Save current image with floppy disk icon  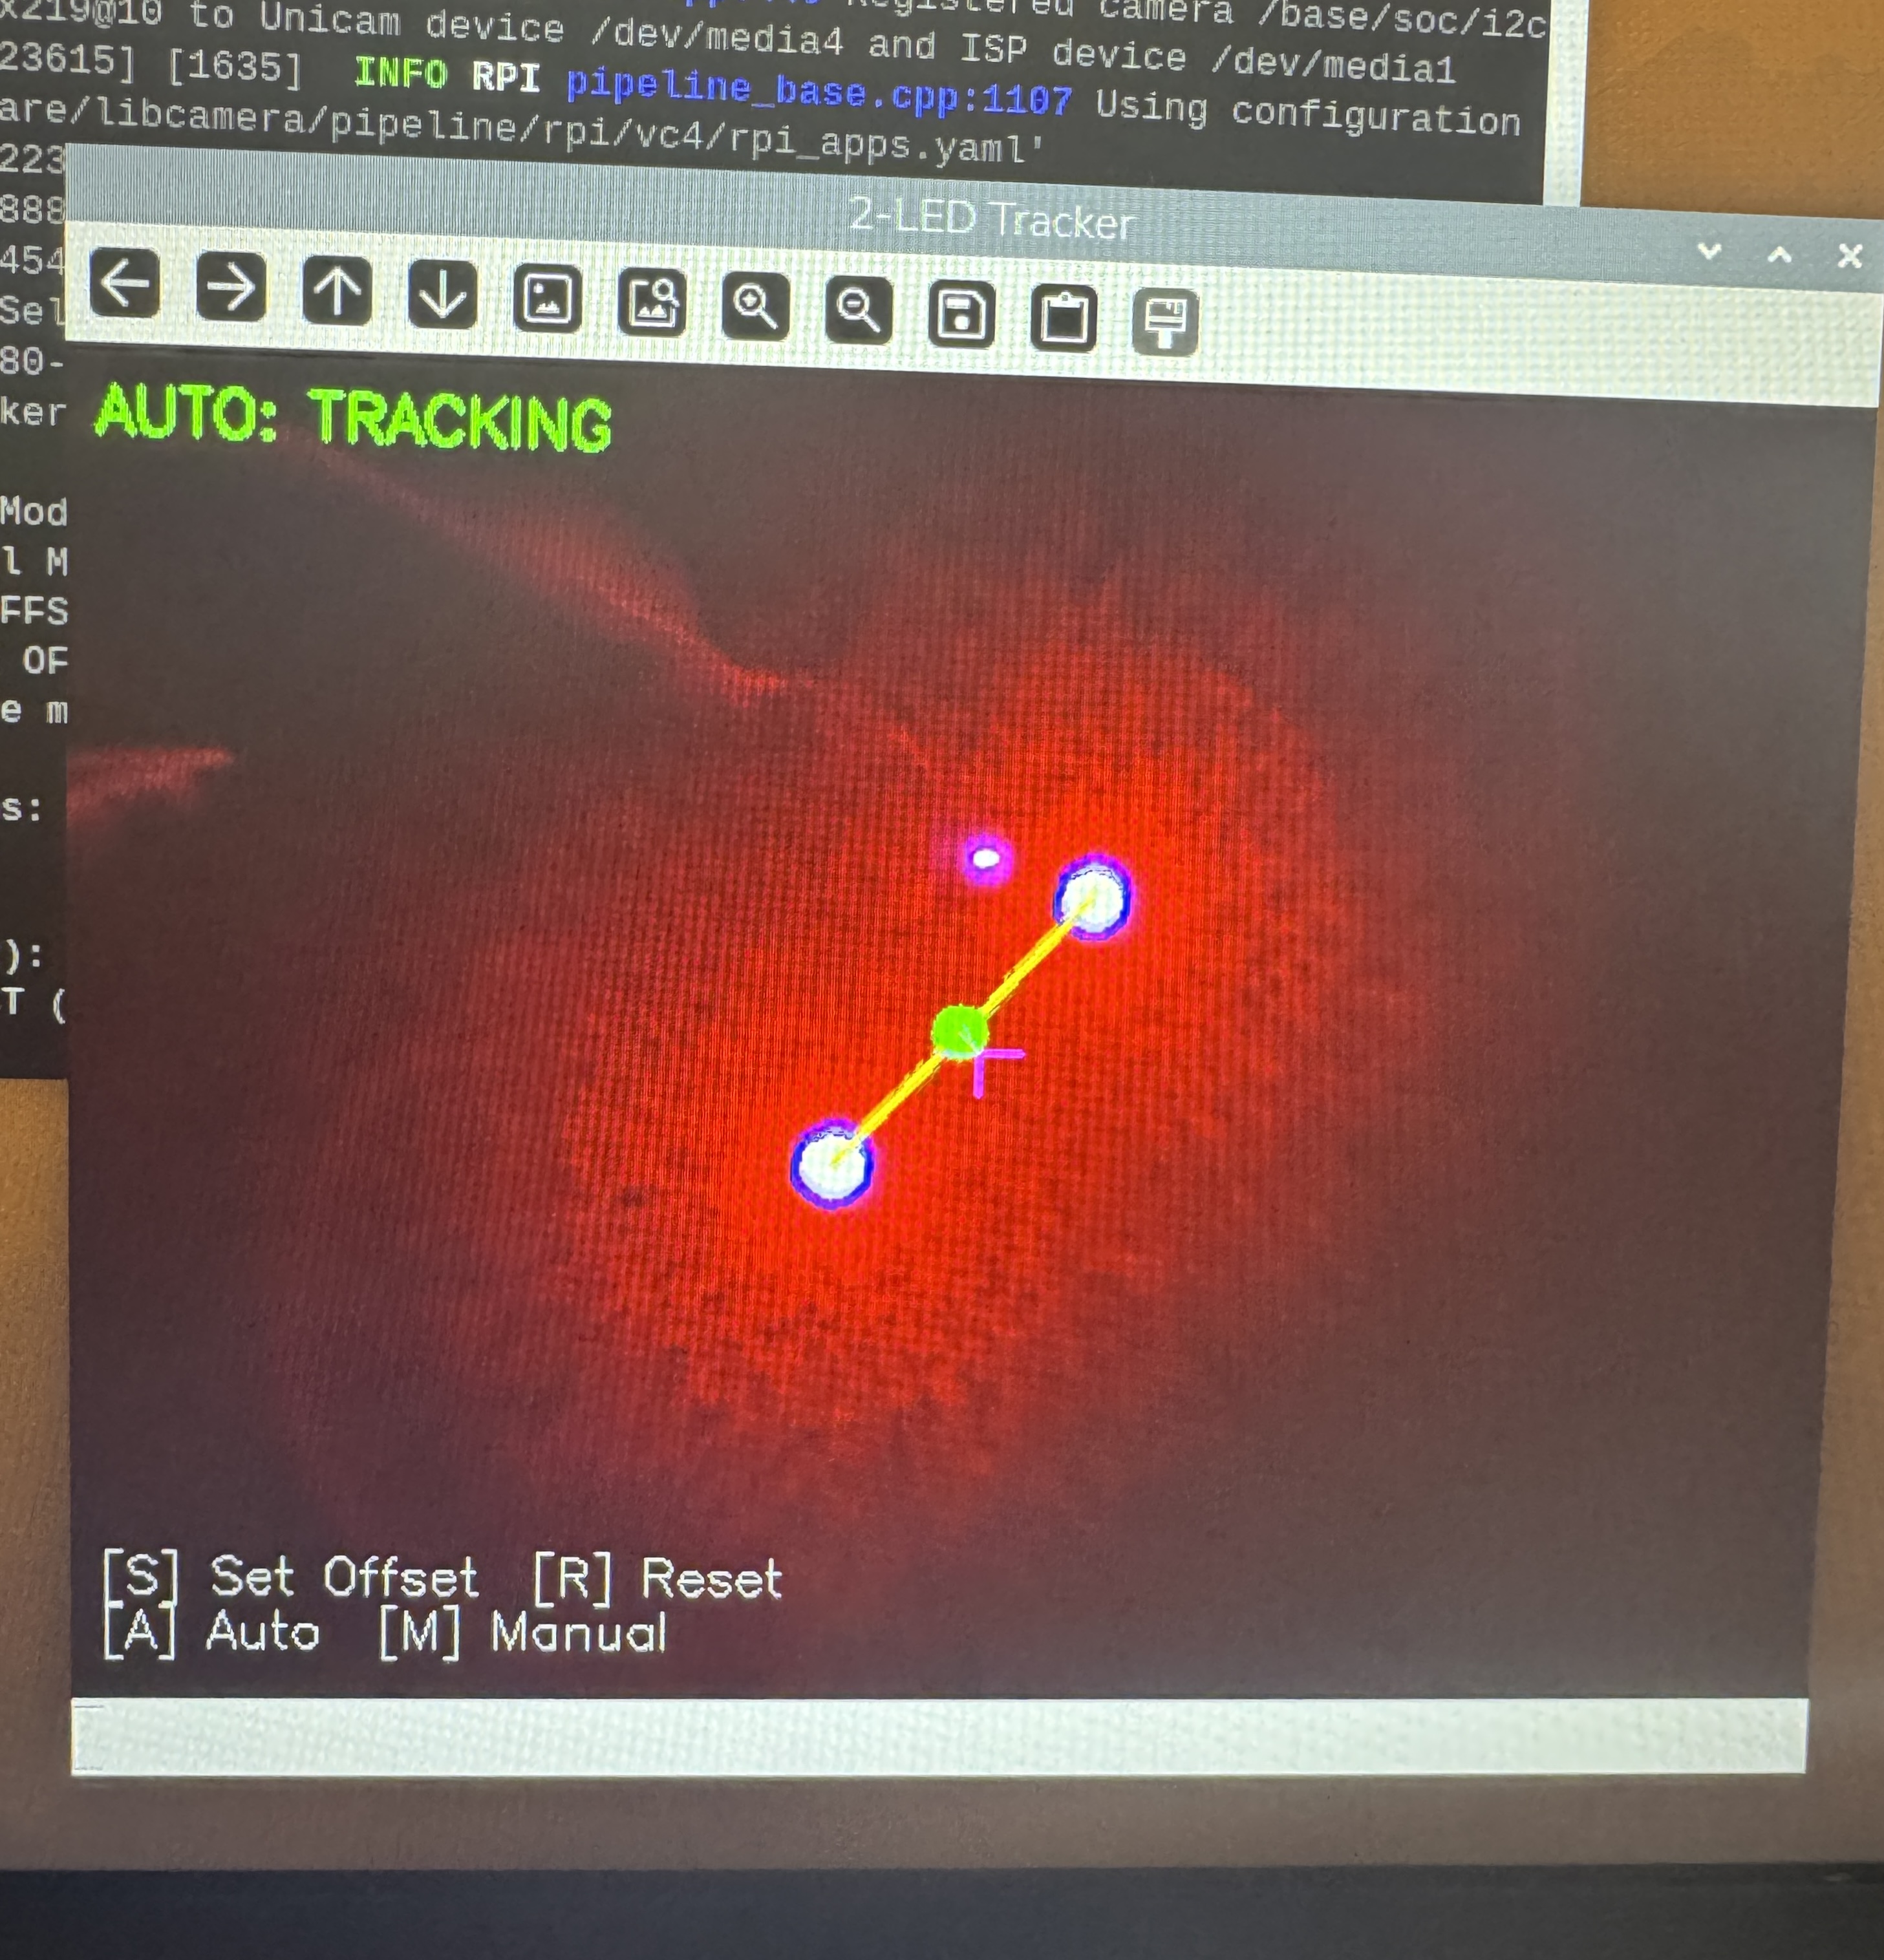coord(961,315)
